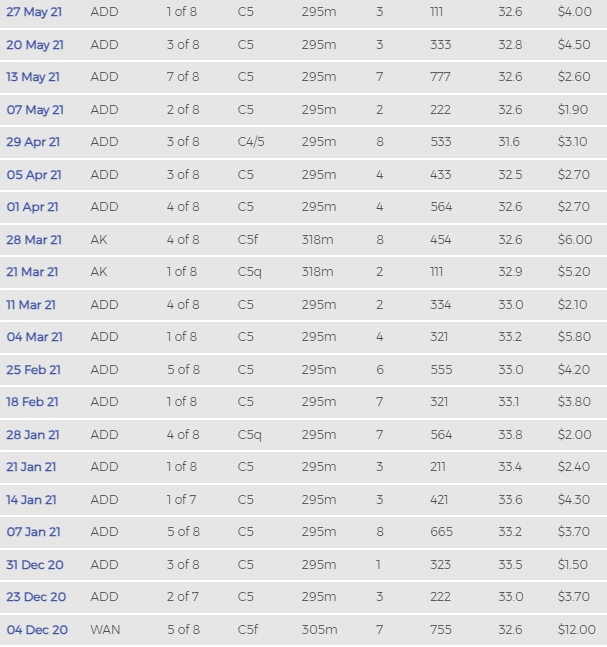
Task: Click the 07 Jan 21 date link
Action: coord(33,532)
